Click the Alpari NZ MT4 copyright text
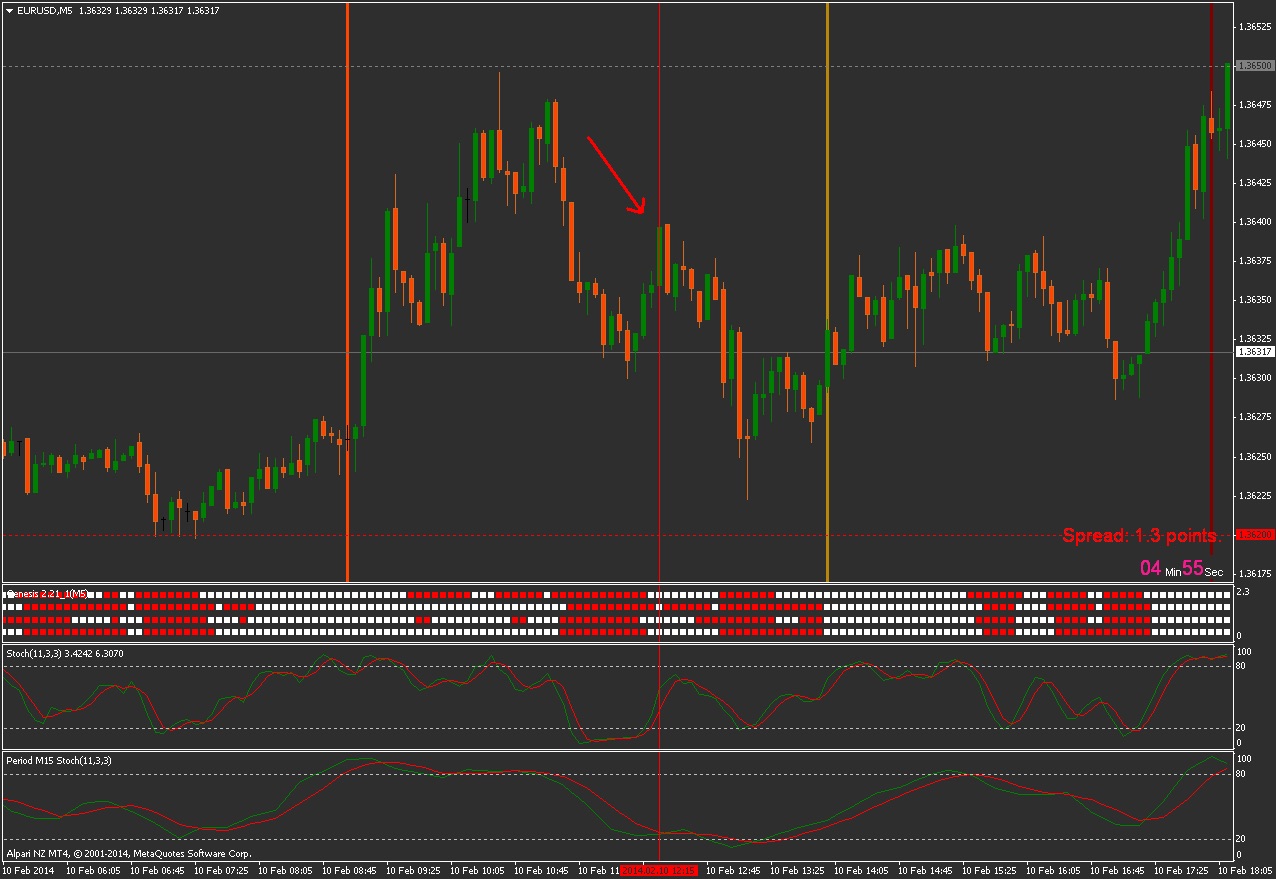The height and width of the screenshot is (879, 1276). click(x=128, y=854)
